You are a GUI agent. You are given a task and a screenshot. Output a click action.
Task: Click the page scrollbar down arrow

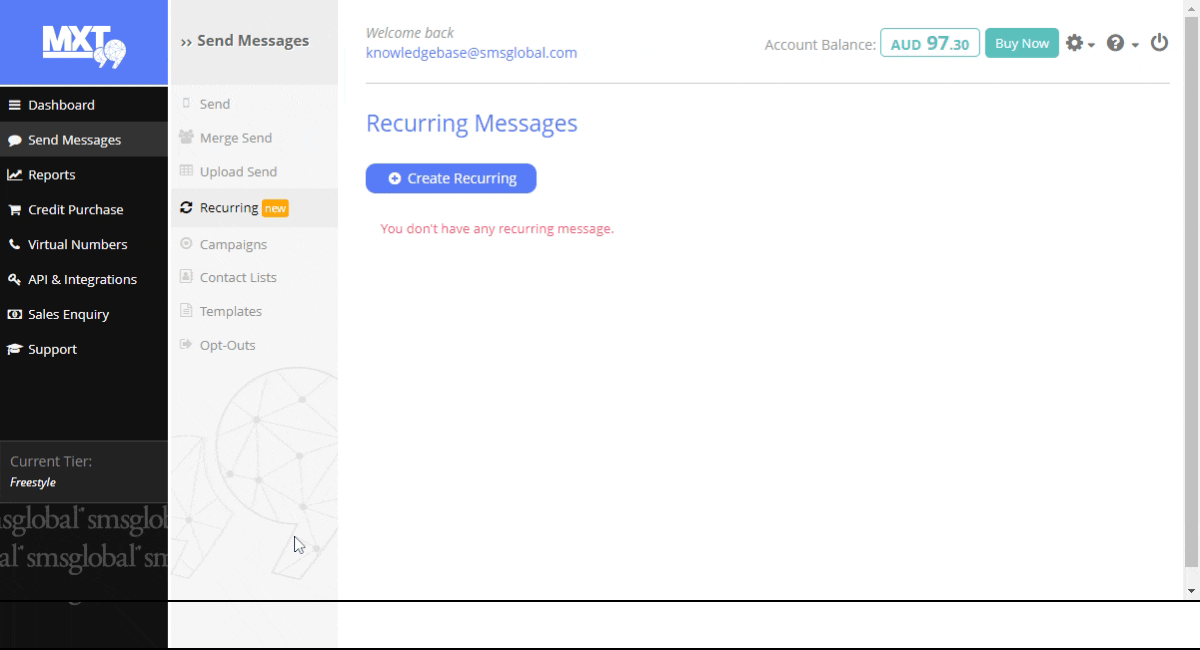1191,591
